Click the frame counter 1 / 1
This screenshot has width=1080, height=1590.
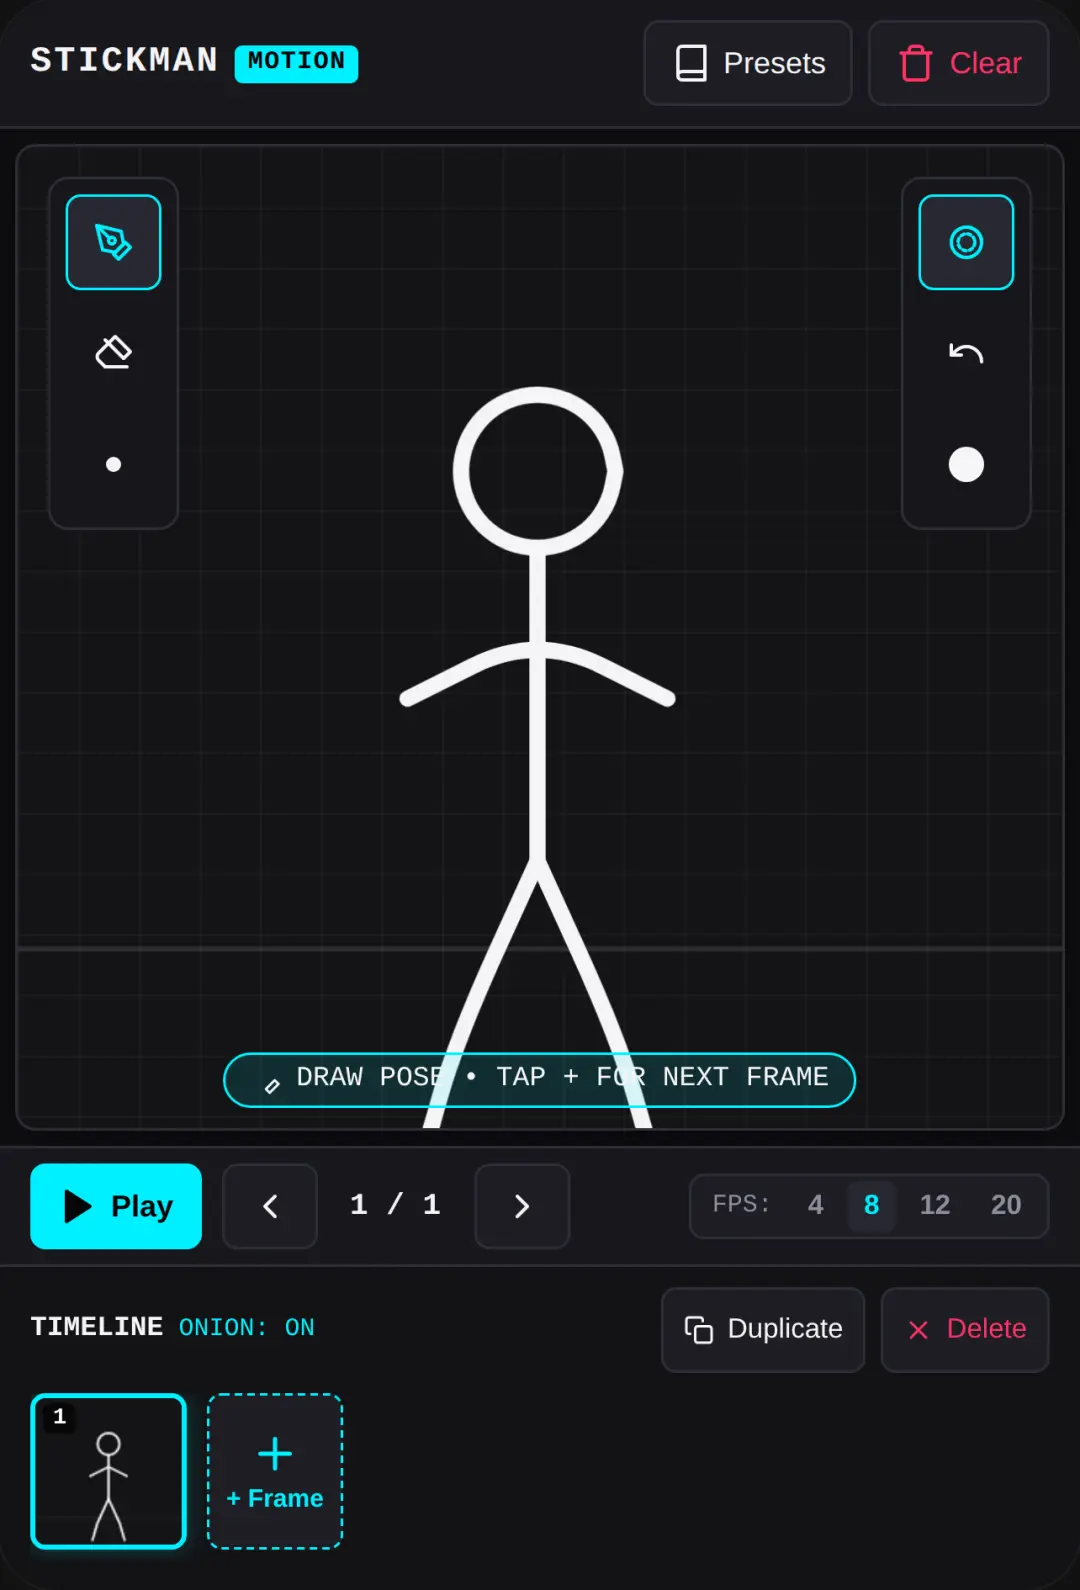[396, 1205]
